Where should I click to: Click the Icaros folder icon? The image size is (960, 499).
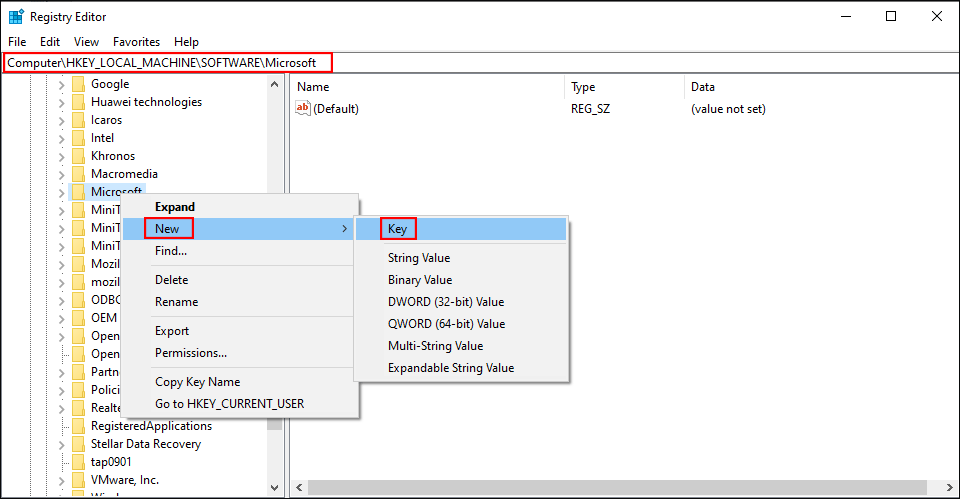(78, 120)
